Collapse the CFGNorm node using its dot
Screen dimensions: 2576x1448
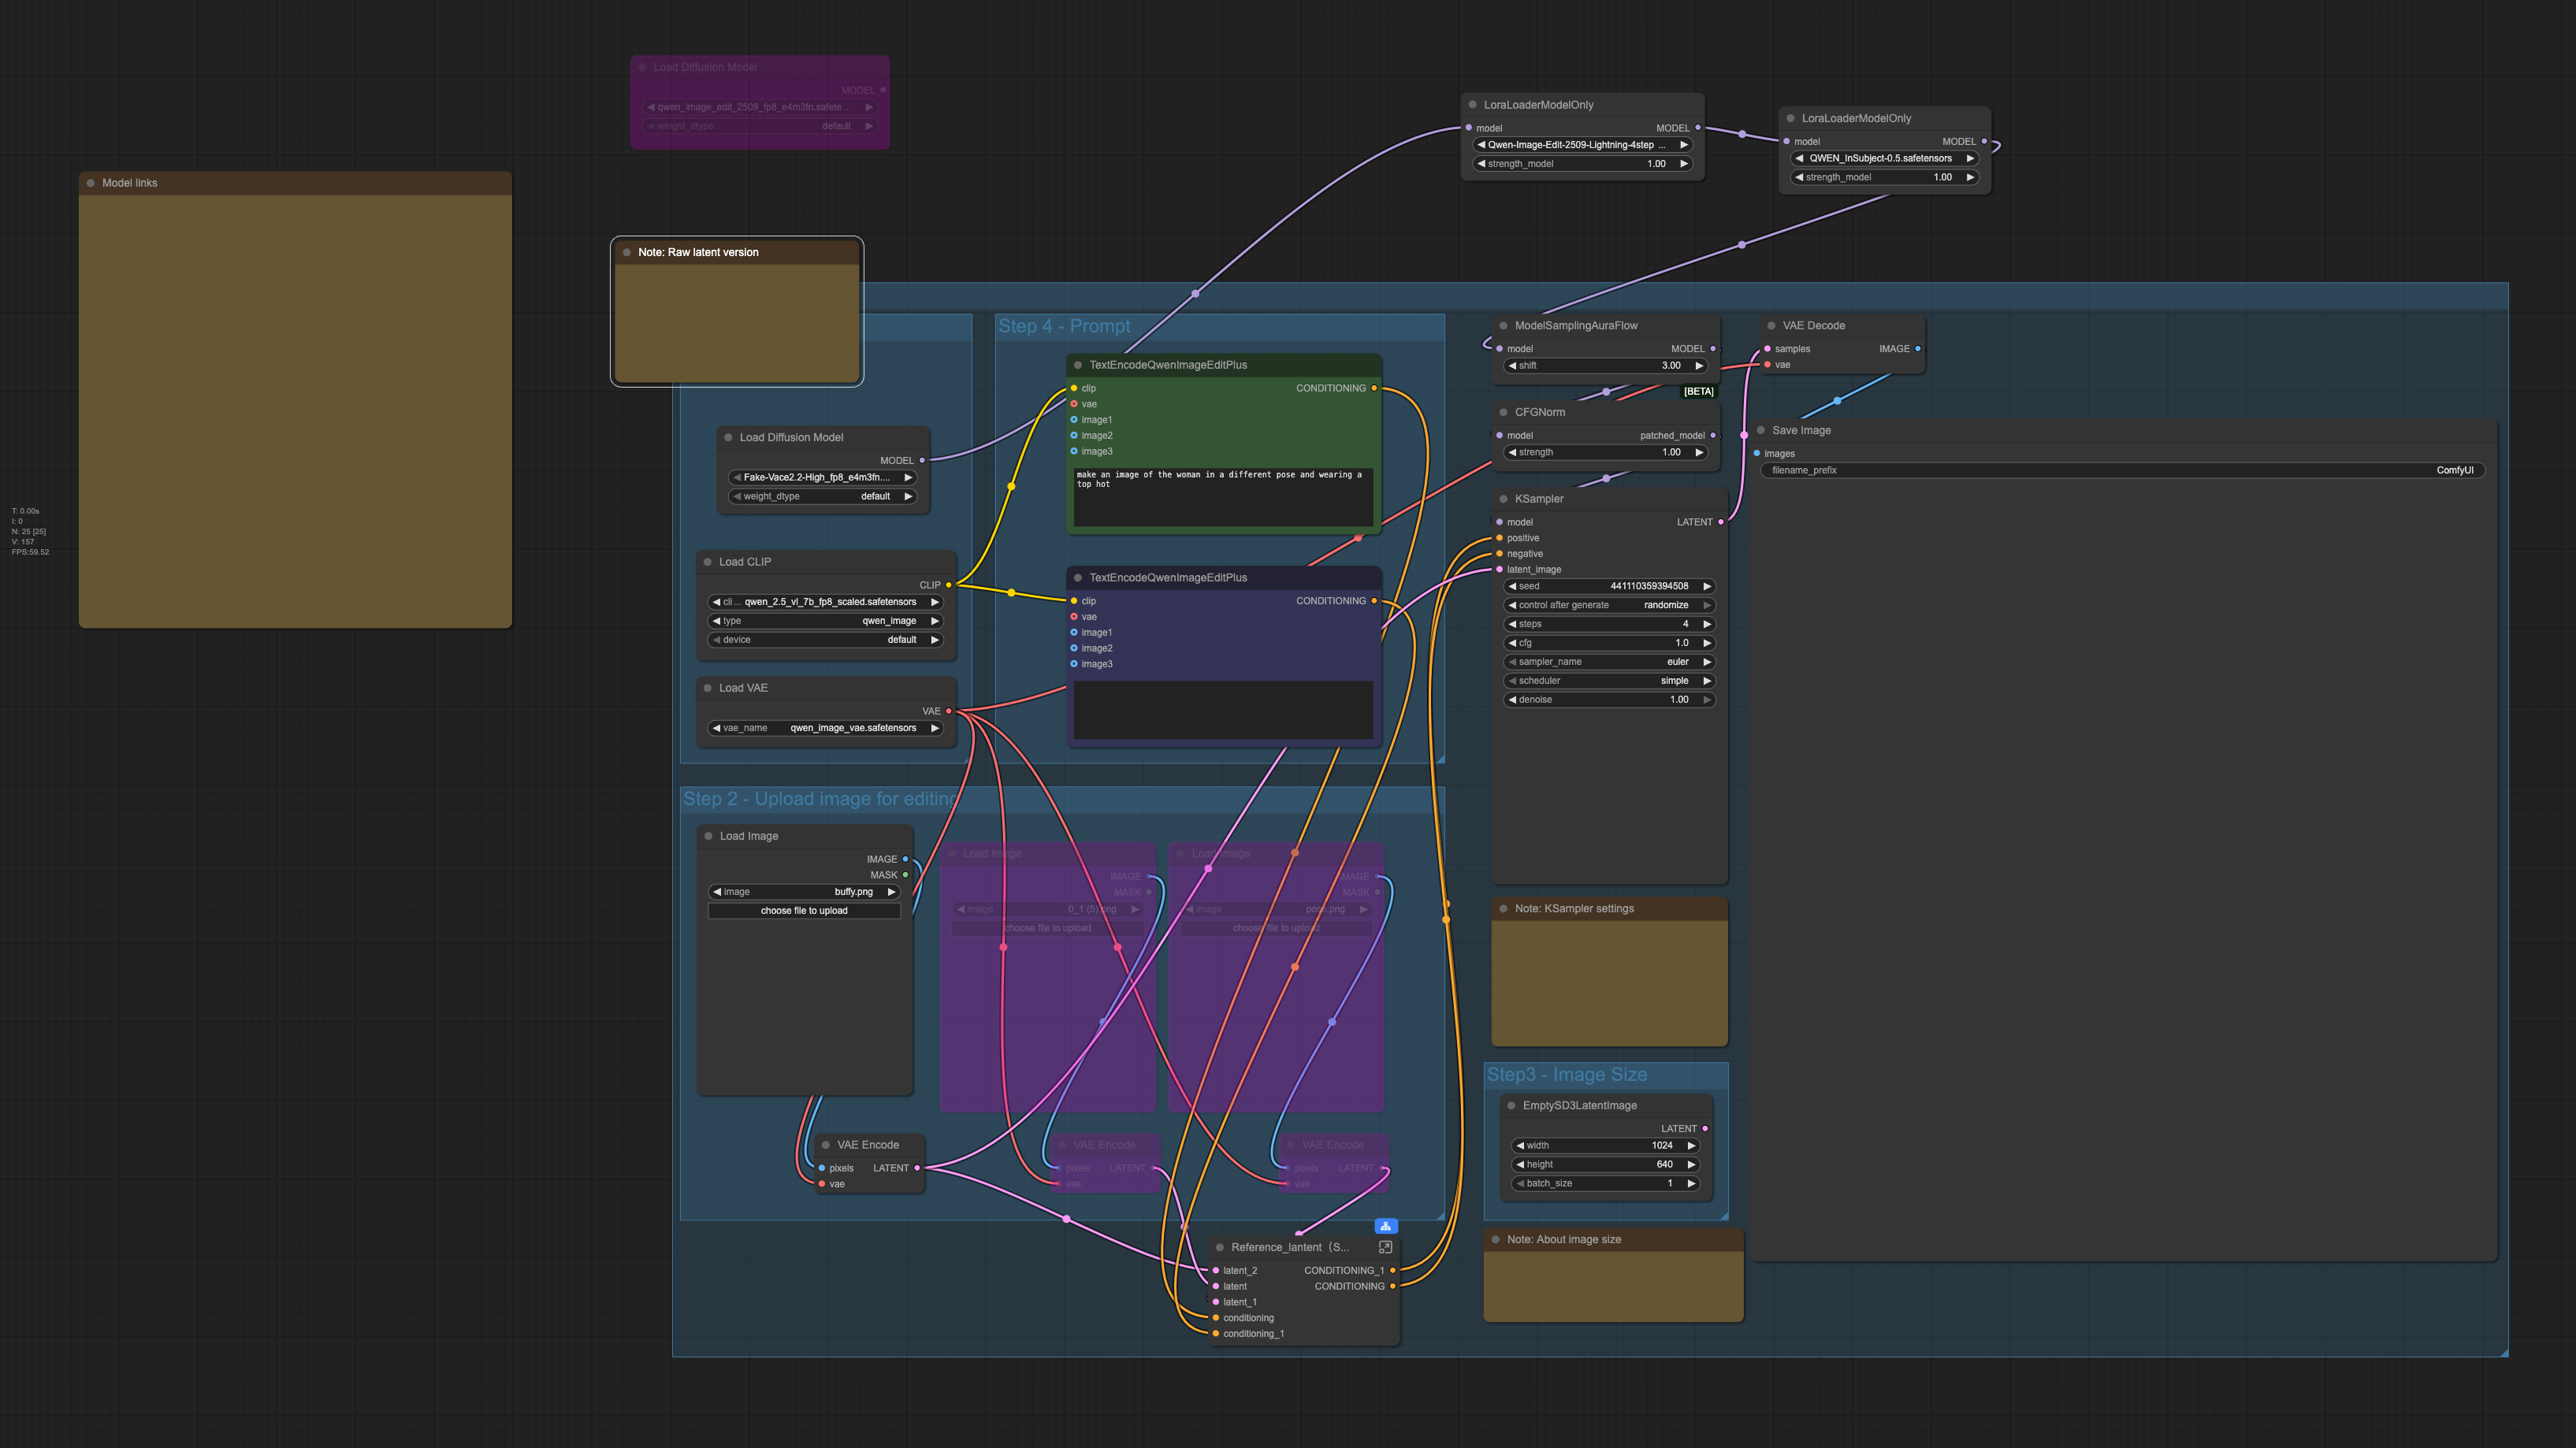(1504, 412)
